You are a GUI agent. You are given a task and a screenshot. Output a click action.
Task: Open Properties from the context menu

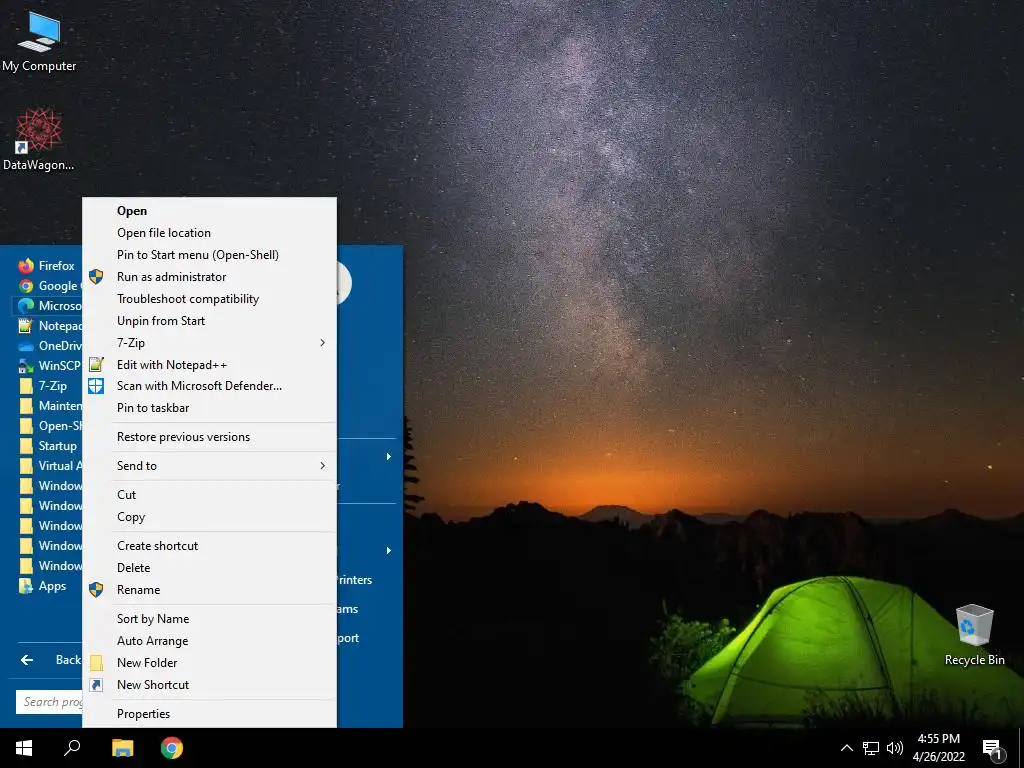pyautogui.click(x=210, y=714)
